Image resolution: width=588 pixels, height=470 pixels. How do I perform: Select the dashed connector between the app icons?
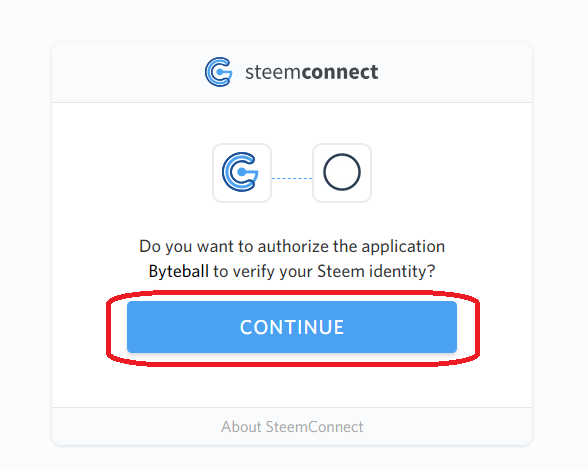[292, 179]
